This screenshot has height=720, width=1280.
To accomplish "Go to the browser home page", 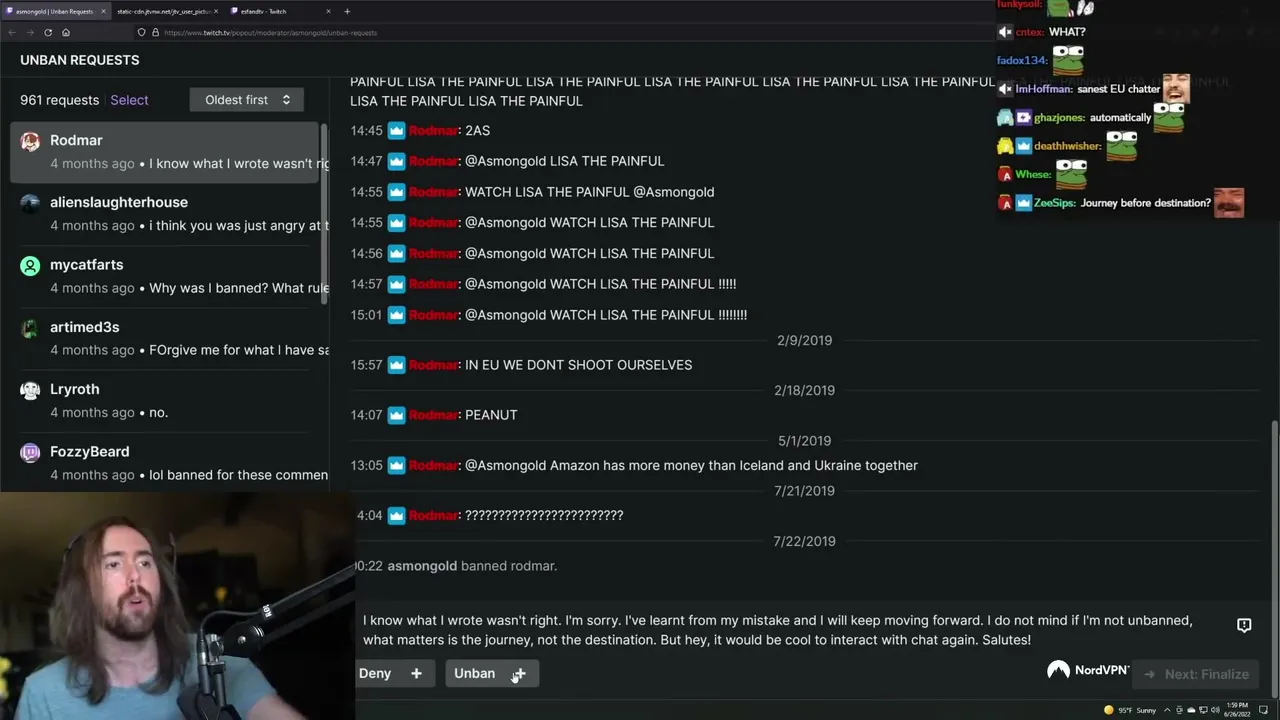I will 66,33.
